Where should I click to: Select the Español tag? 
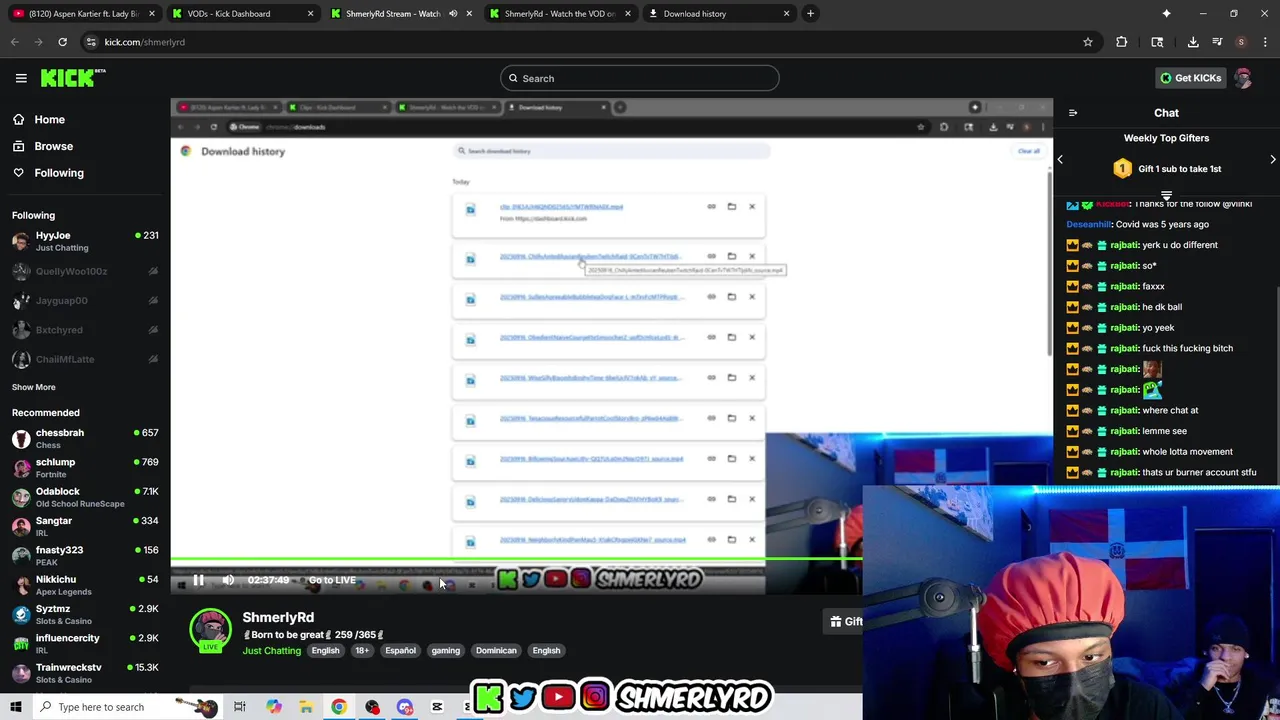point(400,651)
